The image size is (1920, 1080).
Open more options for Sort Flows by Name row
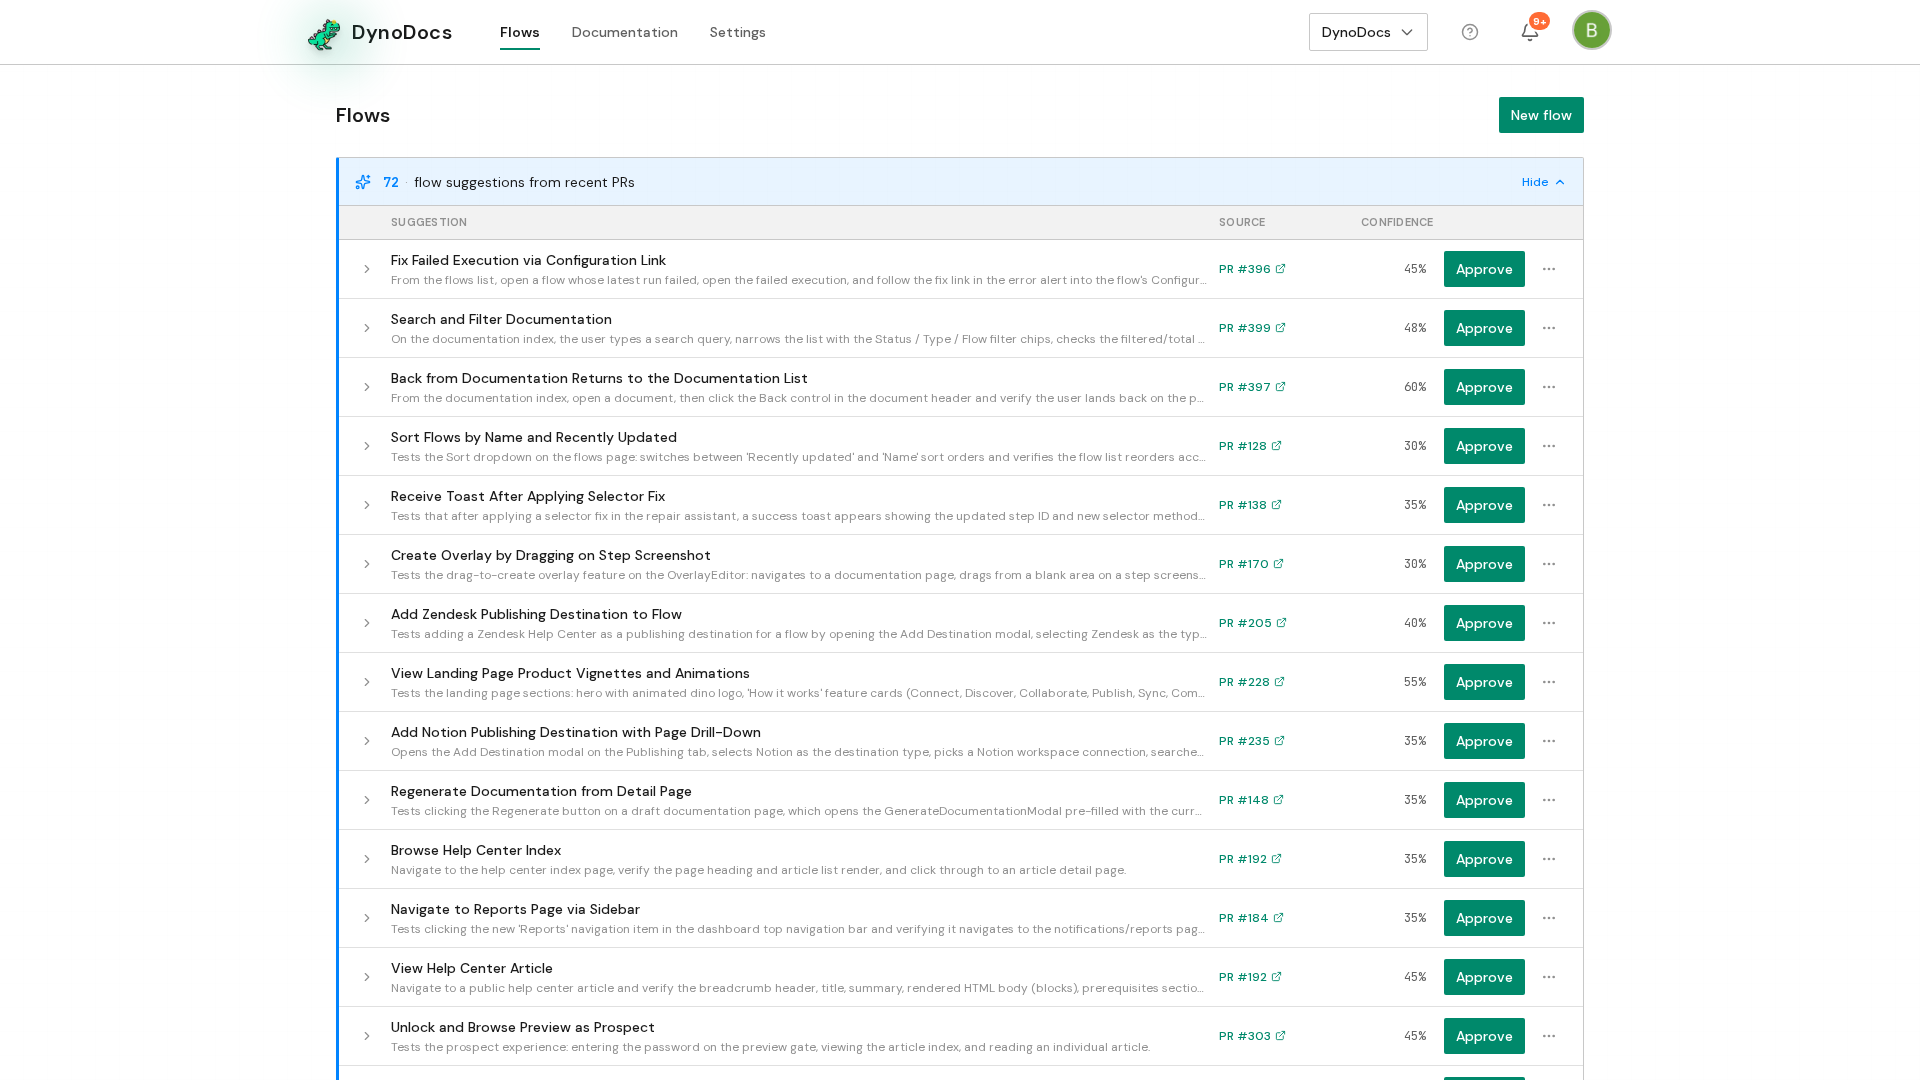pos(1549,446)
